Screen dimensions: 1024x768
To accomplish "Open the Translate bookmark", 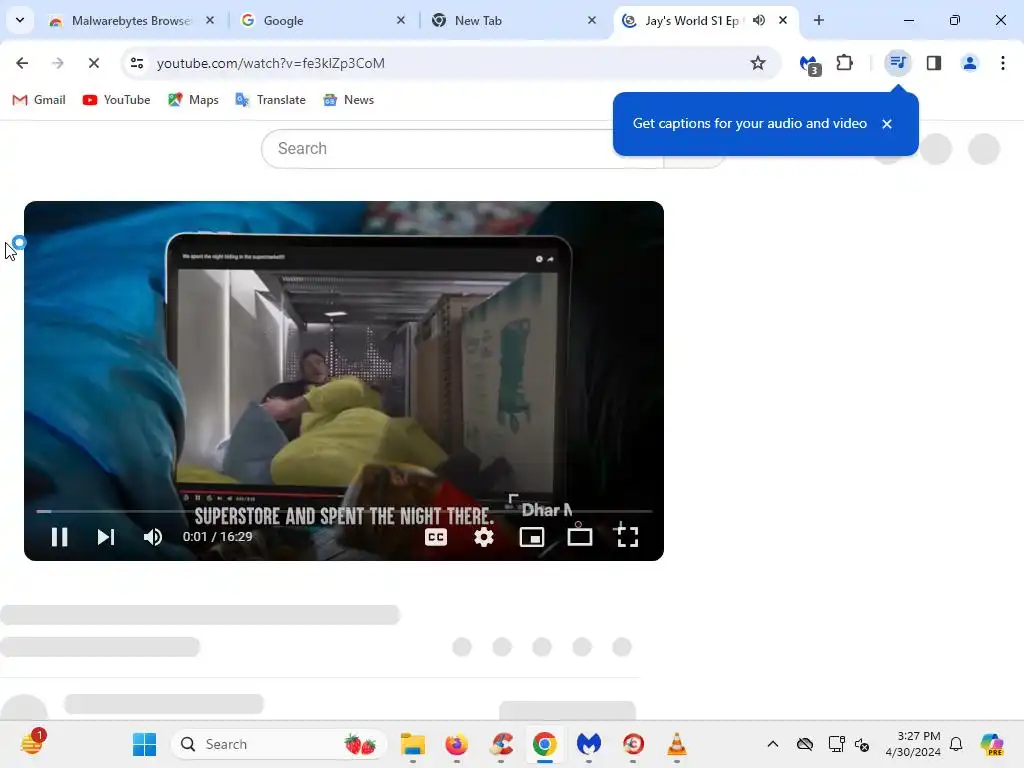I will point(270,100).
